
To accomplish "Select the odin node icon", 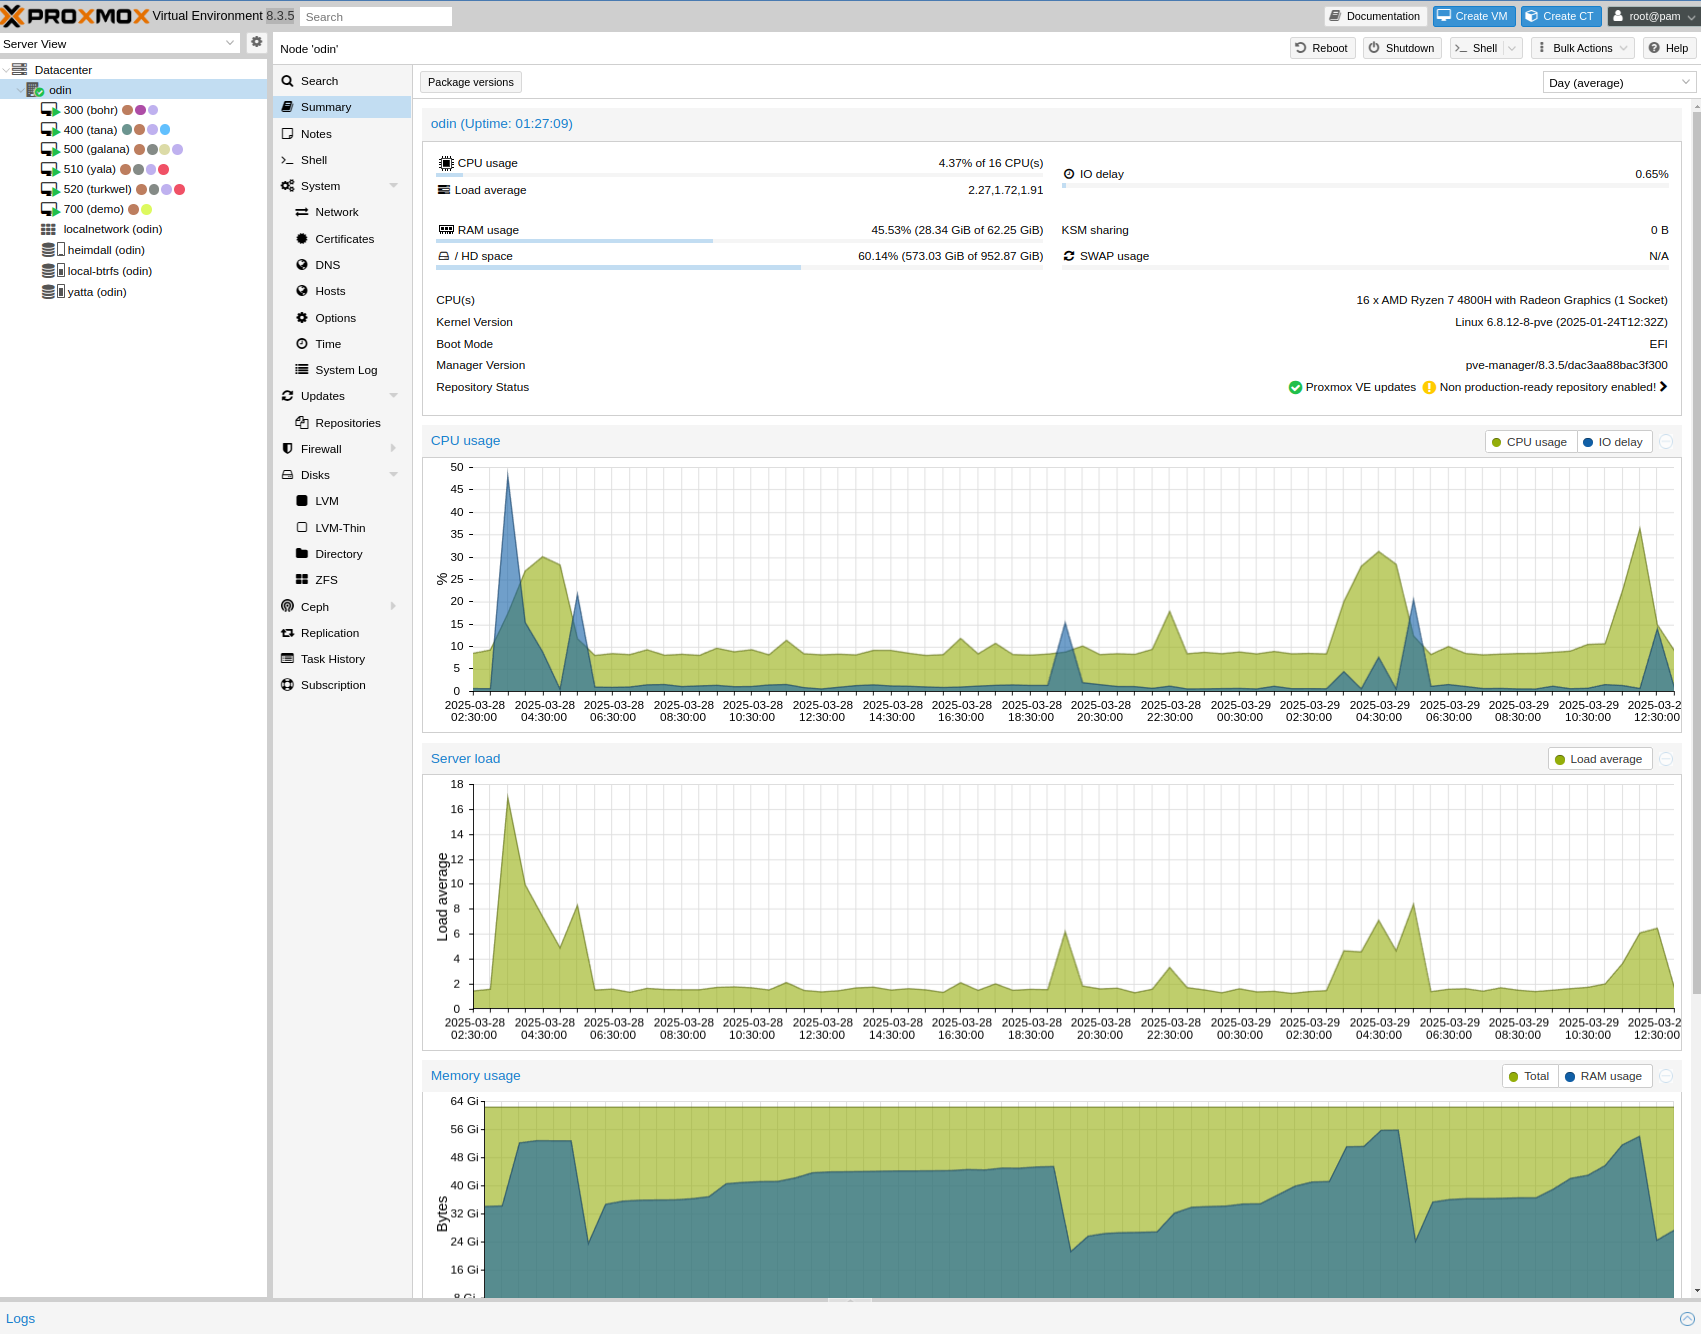I will [x=35, y=90].
